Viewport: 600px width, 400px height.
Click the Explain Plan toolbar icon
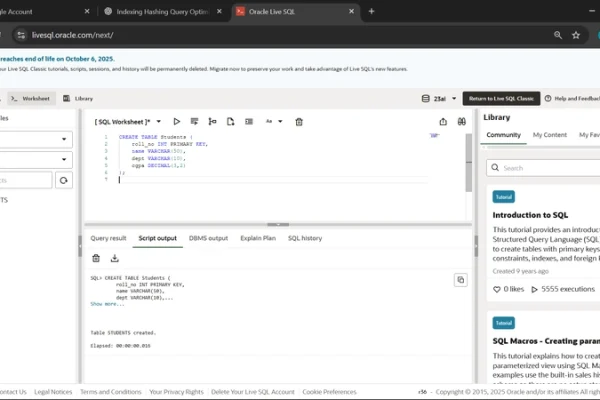pyautogui.click(x=213, y=121)
